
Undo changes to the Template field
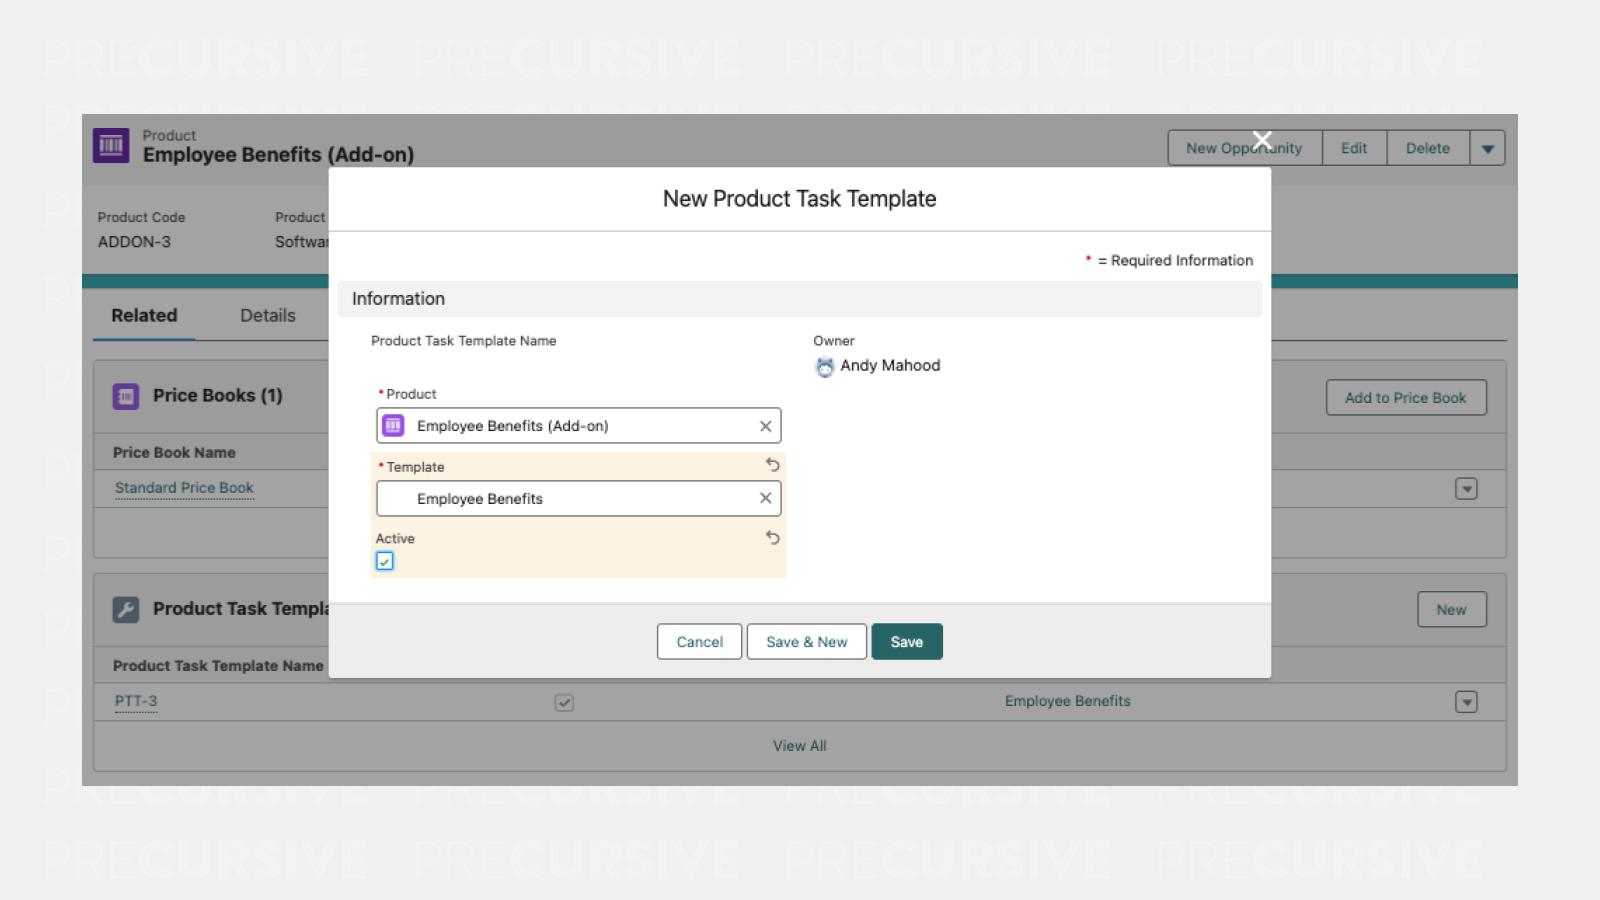click(772, 465)
